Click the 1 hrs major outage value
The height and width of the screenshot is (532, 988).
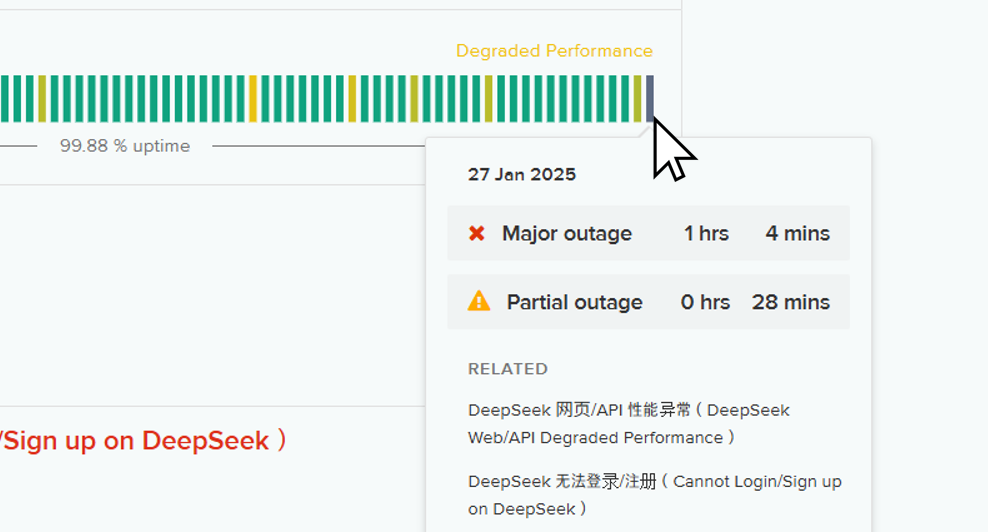coord(706,233)
